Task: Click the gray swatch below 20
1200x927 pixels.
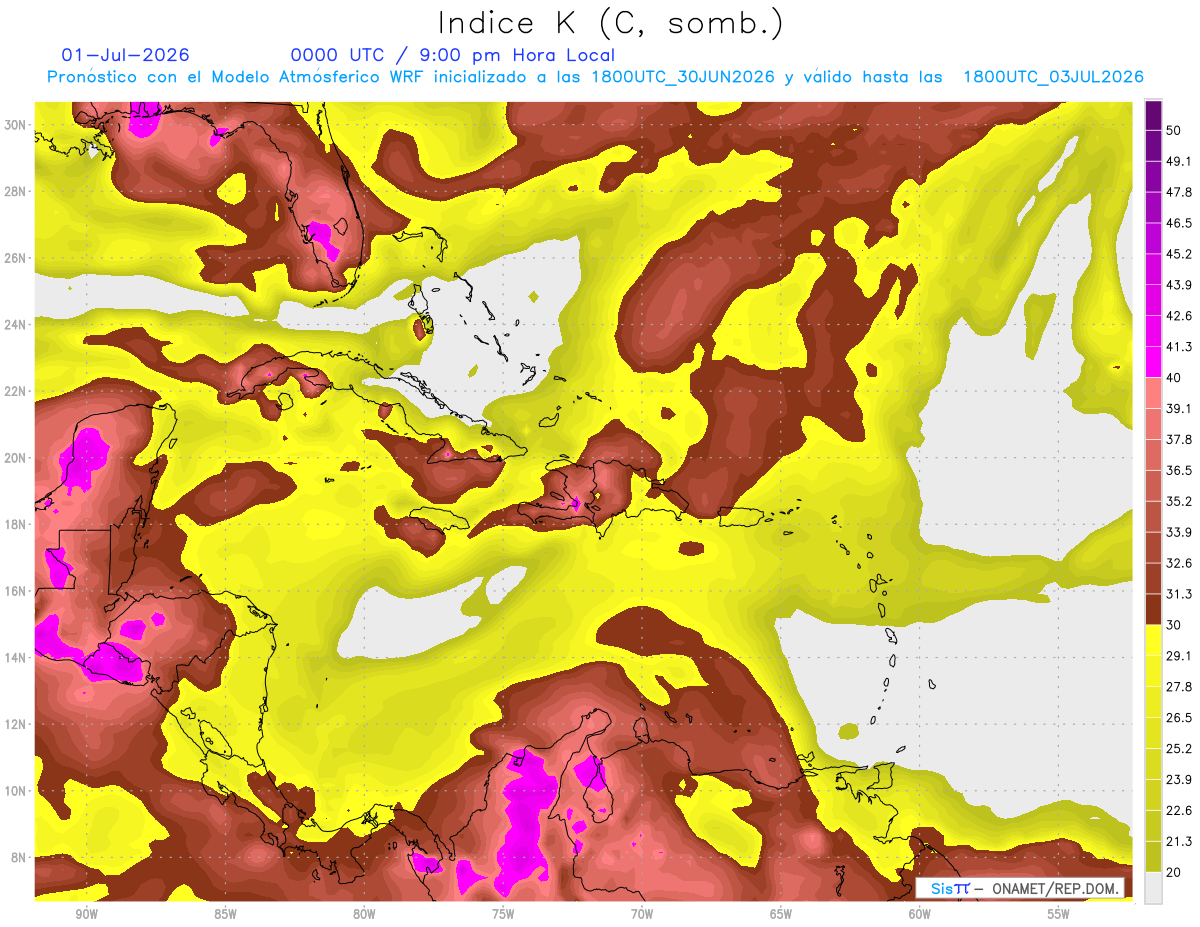Action: 1153,887
